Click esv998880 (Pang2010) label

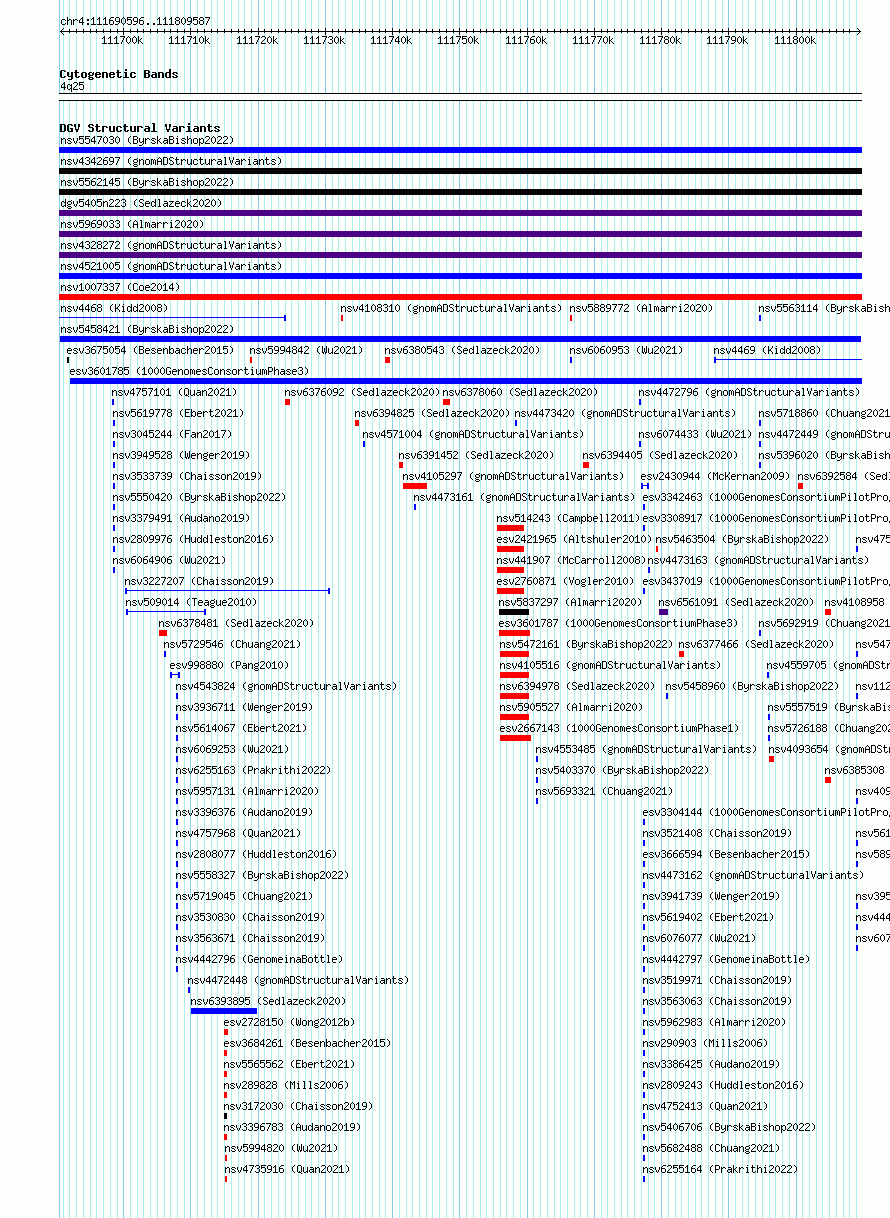tap(229, 665)
